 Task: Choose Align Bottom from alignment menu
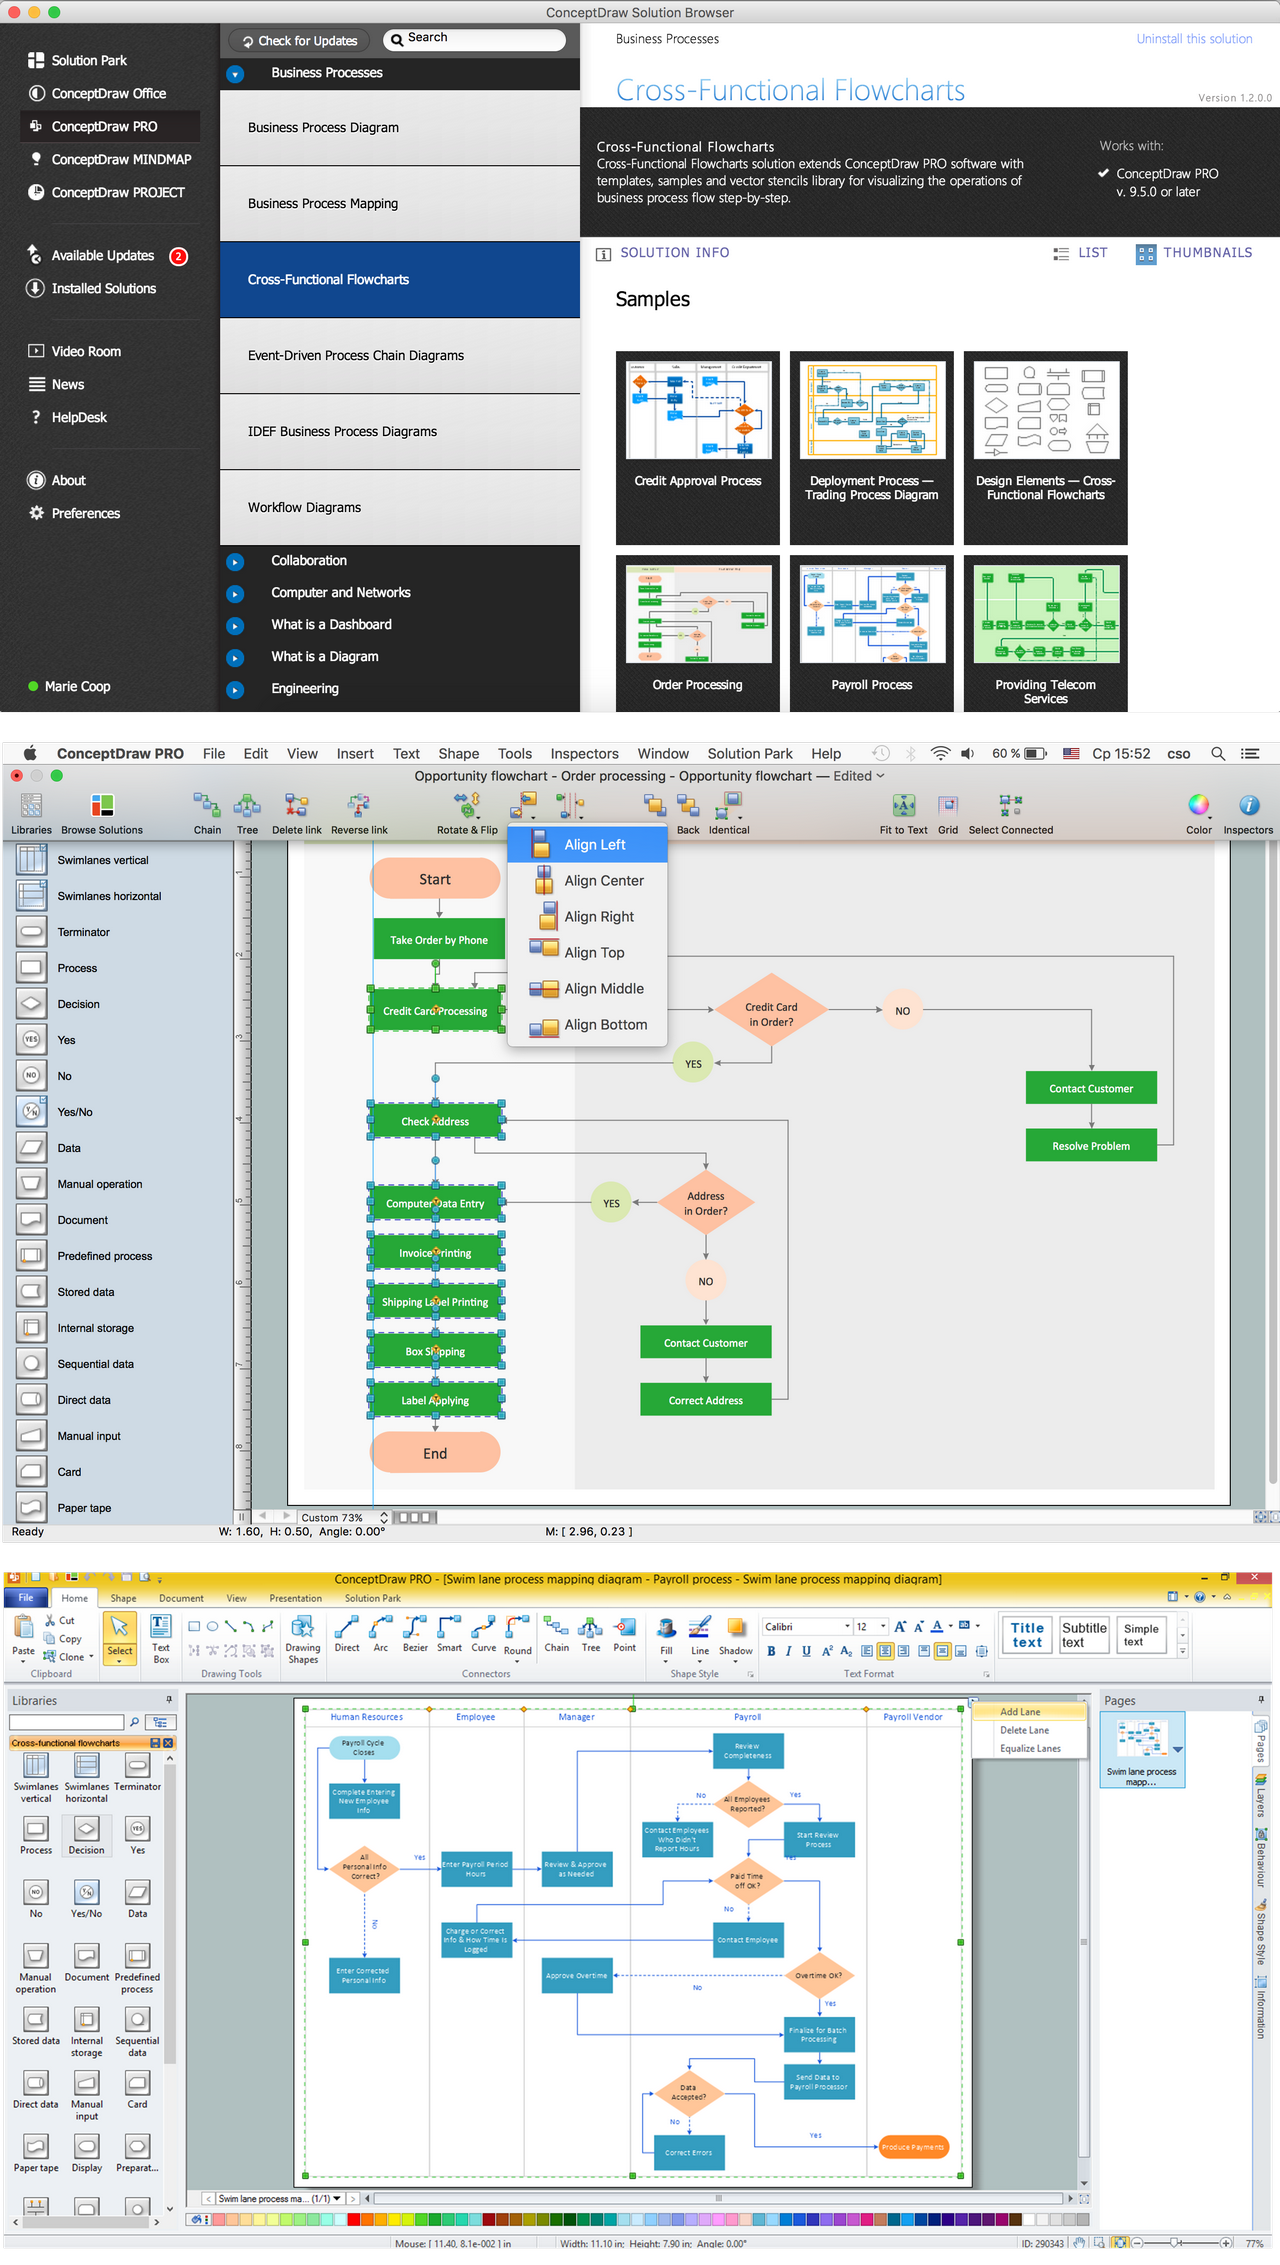coord(587,1025)
